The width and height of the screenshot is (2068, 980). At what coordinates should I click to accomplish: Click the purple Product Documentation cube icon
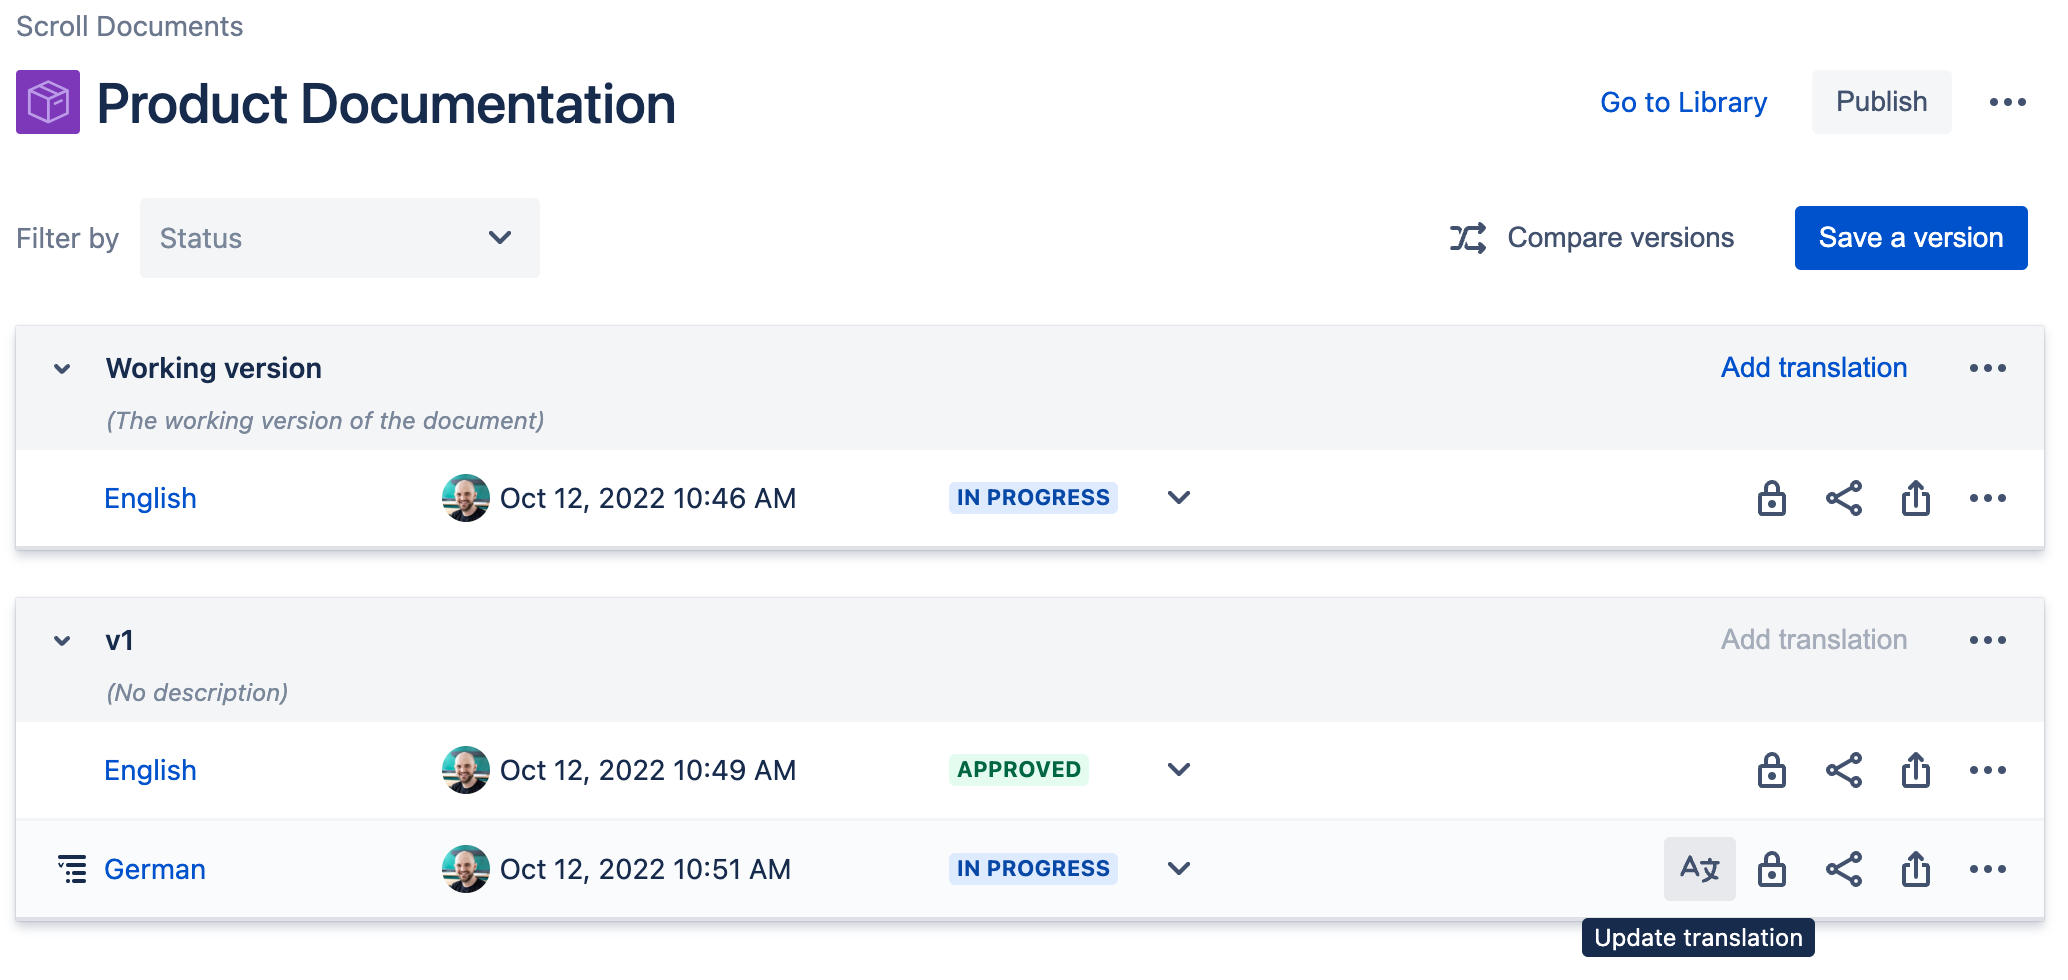48,102
